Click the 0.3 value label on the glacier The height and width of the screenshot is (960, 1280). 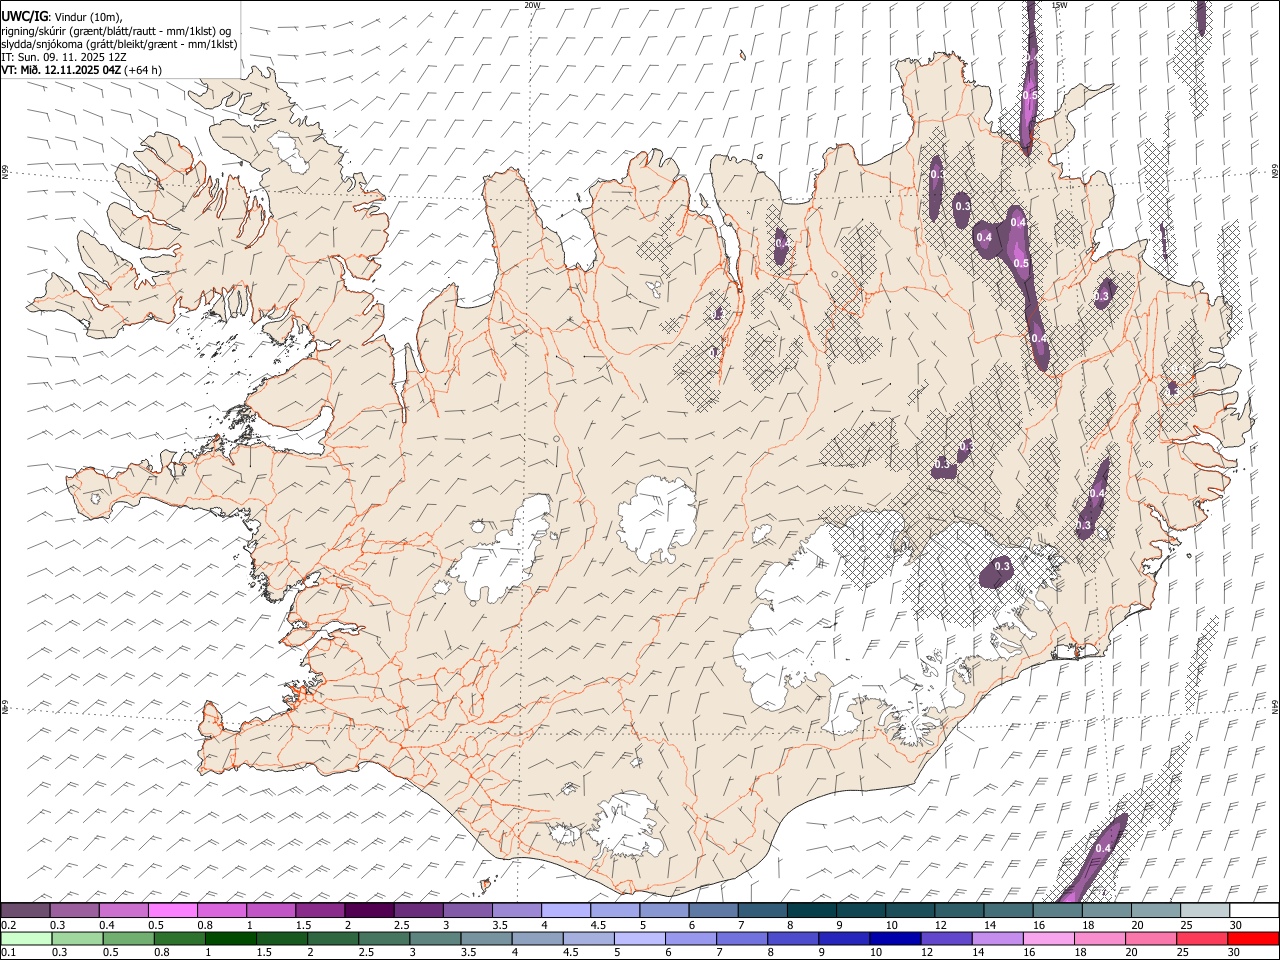[x=1003, y=567]
